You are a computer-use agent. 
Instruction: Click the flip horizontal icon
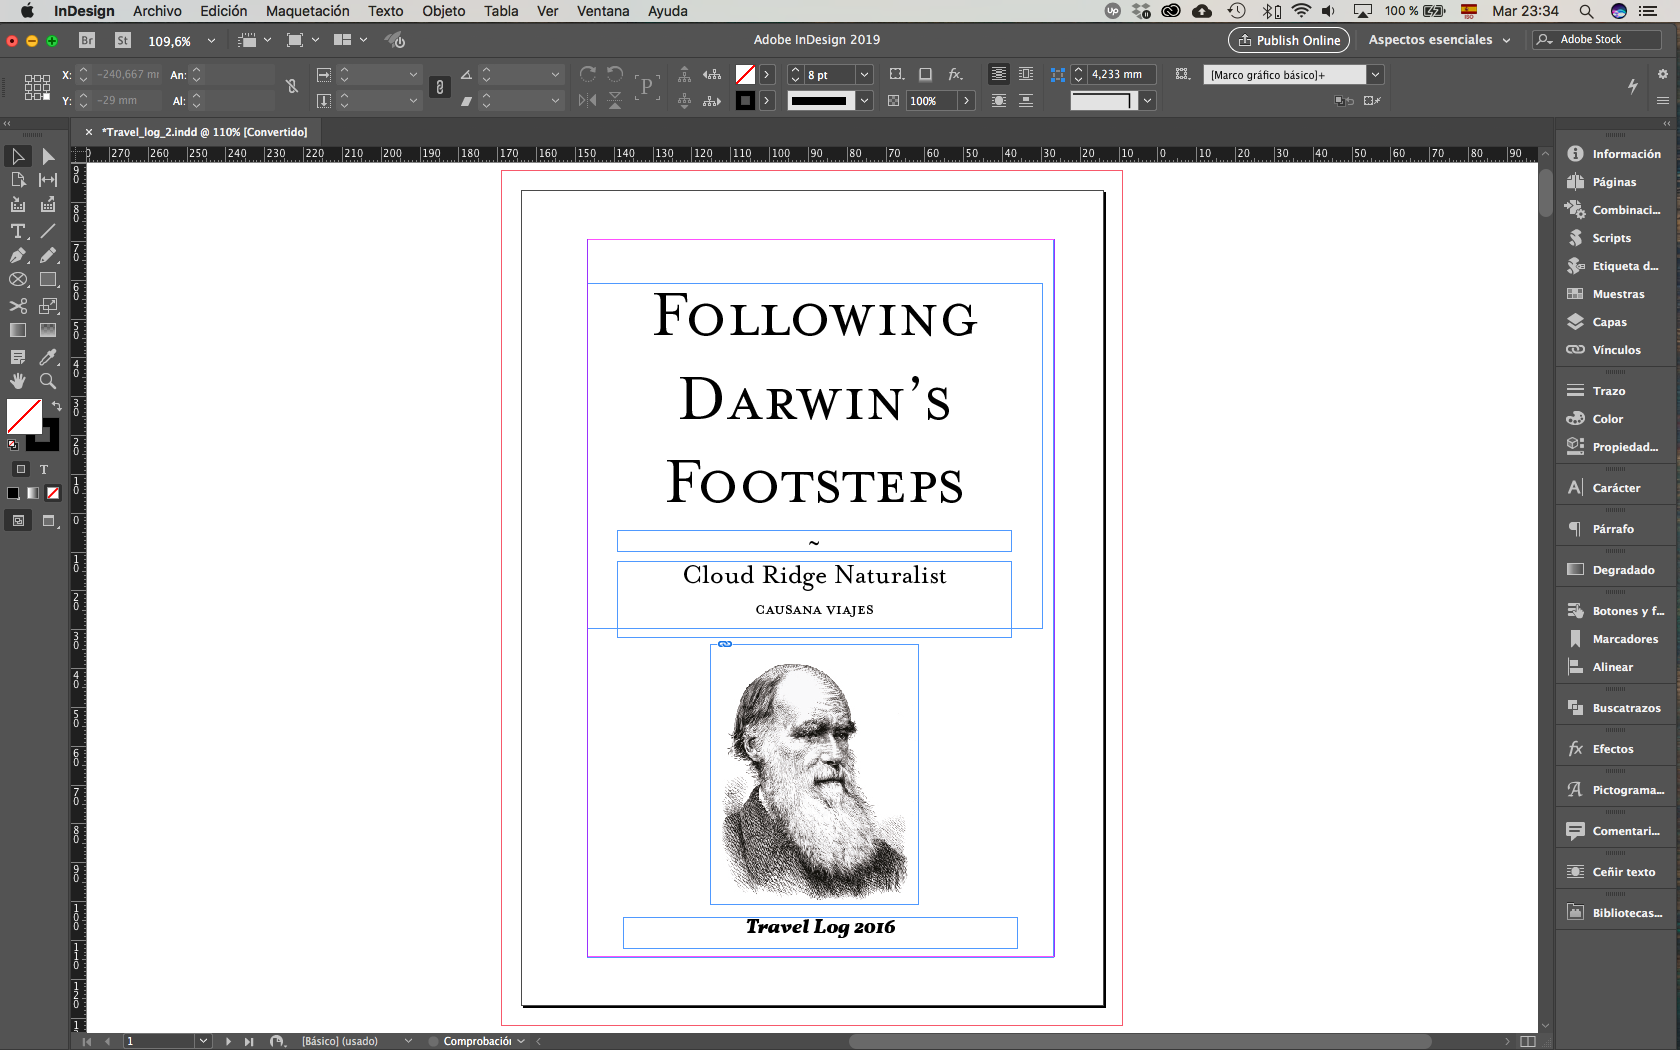588,100
